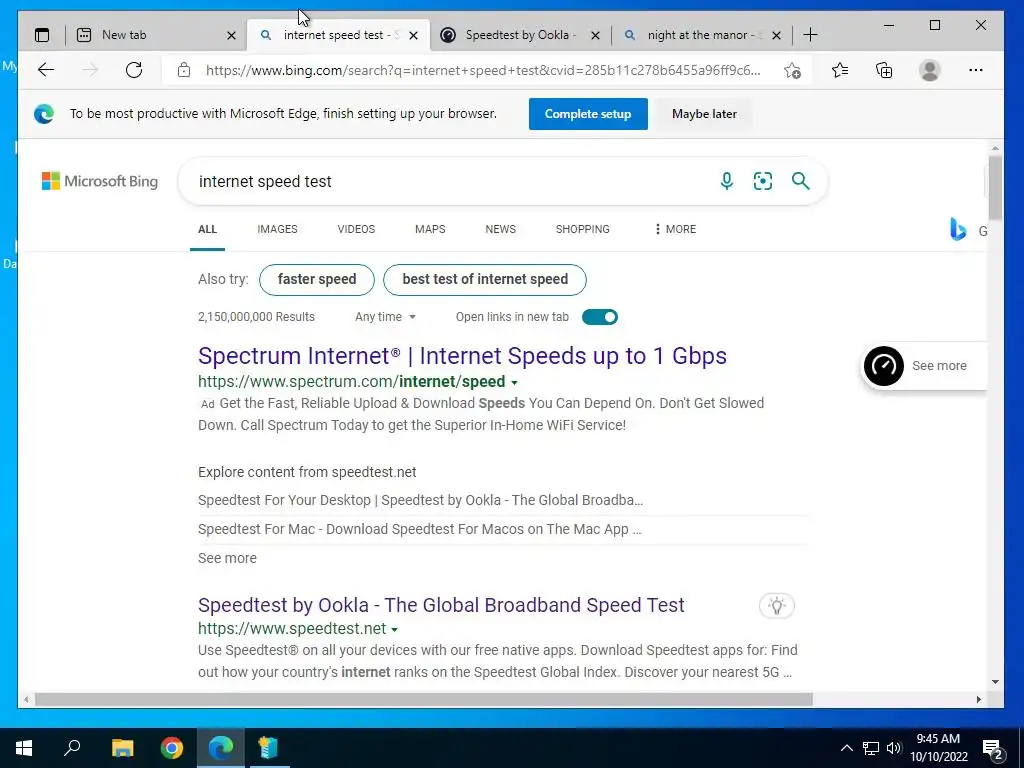Viewport: 1024px width, 768px height.
Task: Click the Complete setup button
Action: tap(588, 114)
